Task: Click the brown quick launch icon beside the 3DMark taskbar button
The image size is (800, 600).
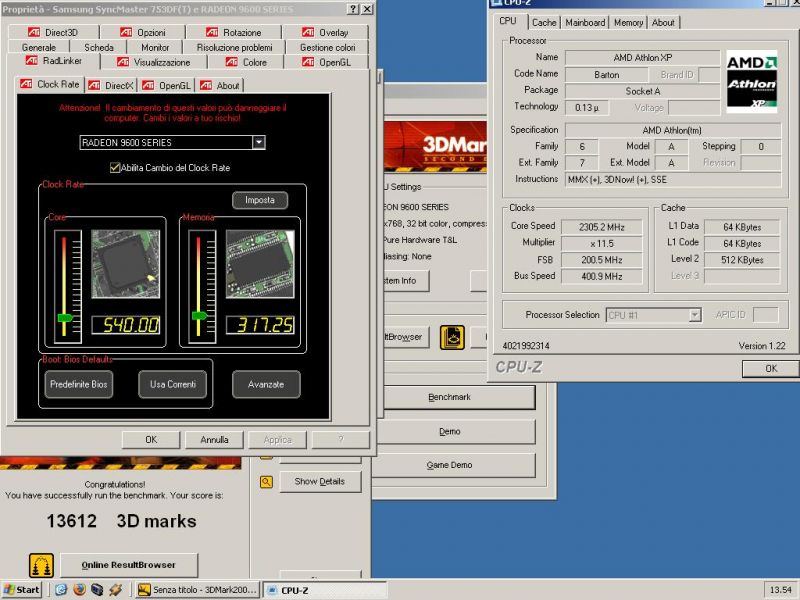Action: click(x=115, y=590)
